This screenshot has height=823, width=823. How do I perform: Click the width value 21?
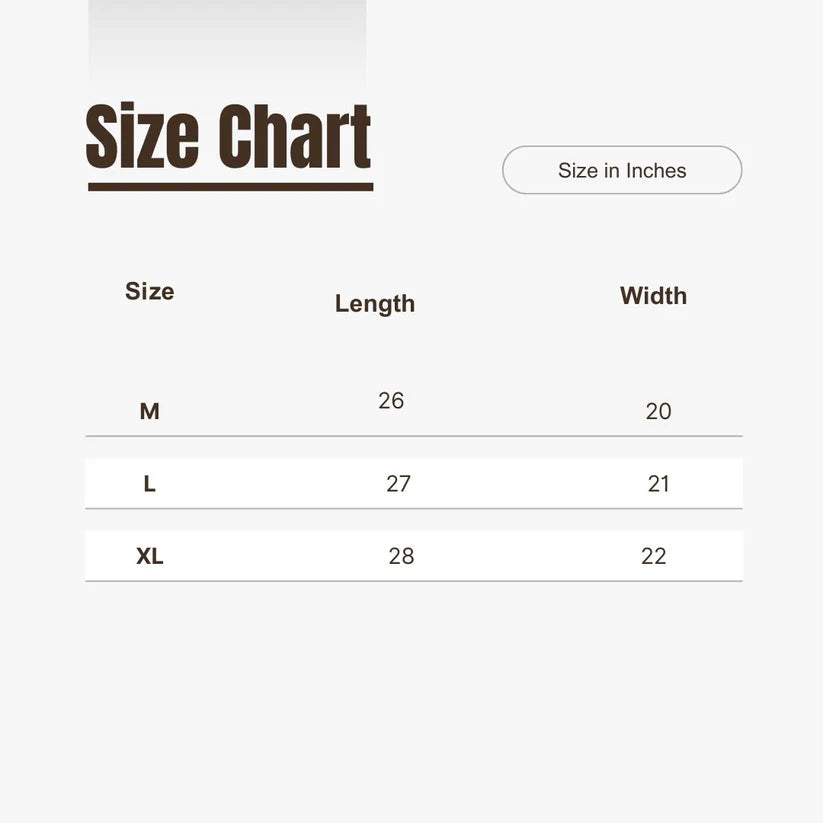[658, 484]
